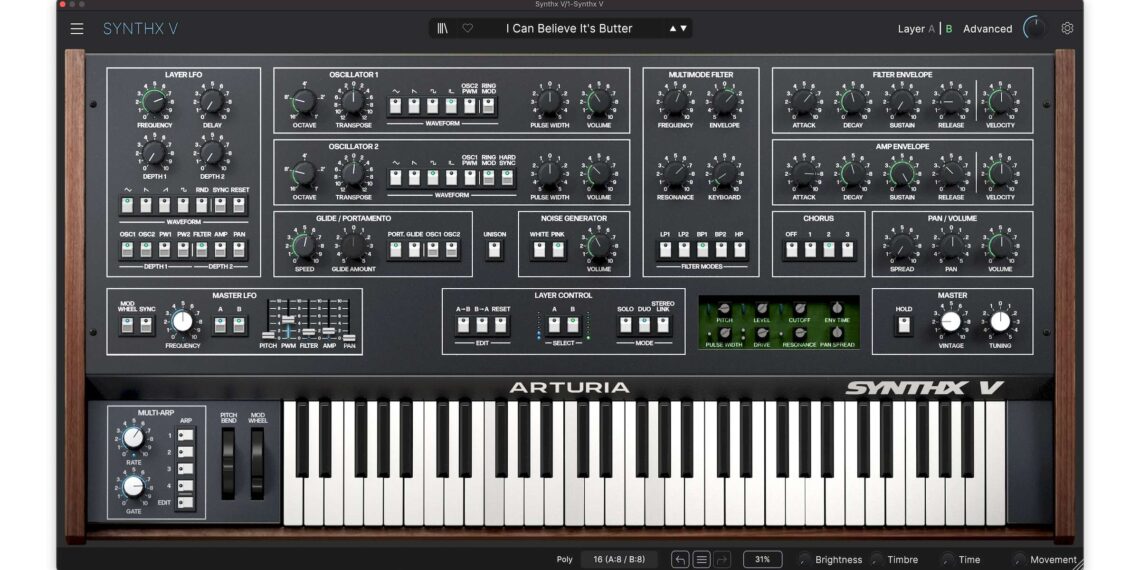Click the Oscillator 1 Octave knob
Screen dimensions: 1140x570
(303, 102)
